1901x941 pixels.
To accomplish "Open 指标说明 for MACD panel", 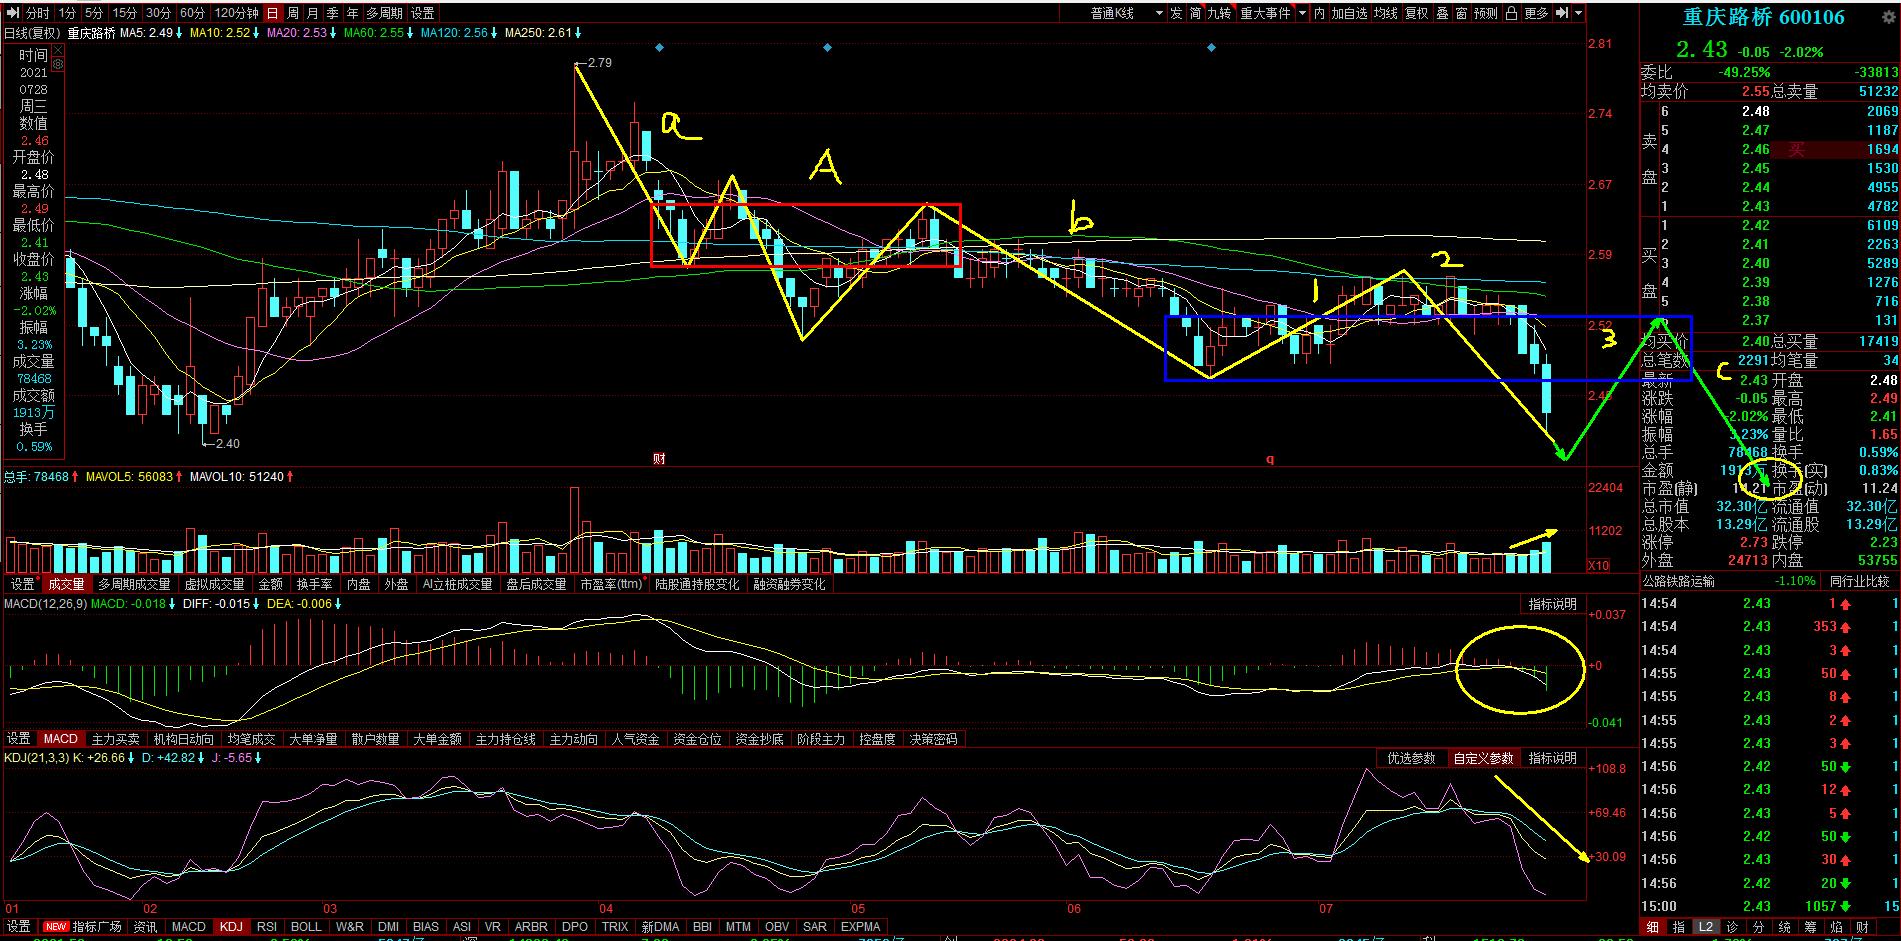I will coord(1552,604).
